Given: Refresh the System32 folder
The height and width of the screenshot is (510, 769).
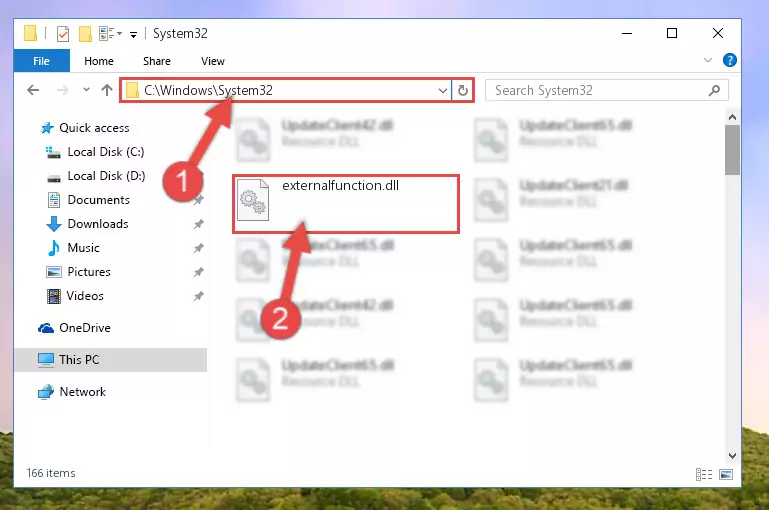Looking at the screenshot, I should click(x=462, y=90).
